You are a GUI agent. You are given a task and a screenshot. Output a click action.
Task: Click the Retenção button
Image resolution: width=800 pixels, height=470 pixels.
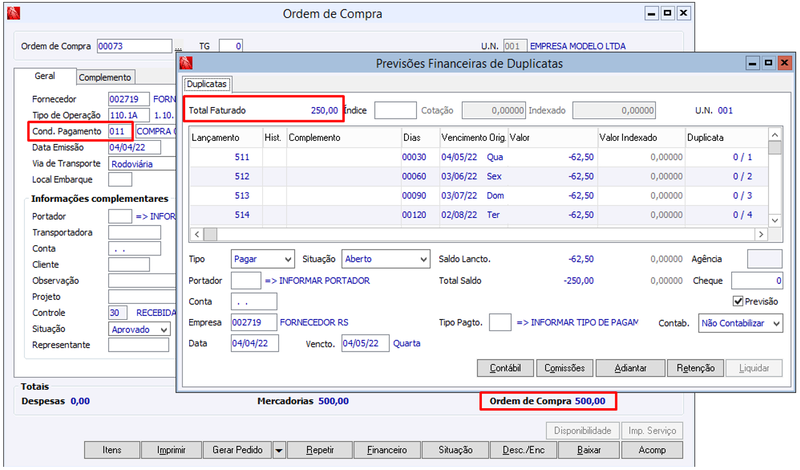[695, 368]
